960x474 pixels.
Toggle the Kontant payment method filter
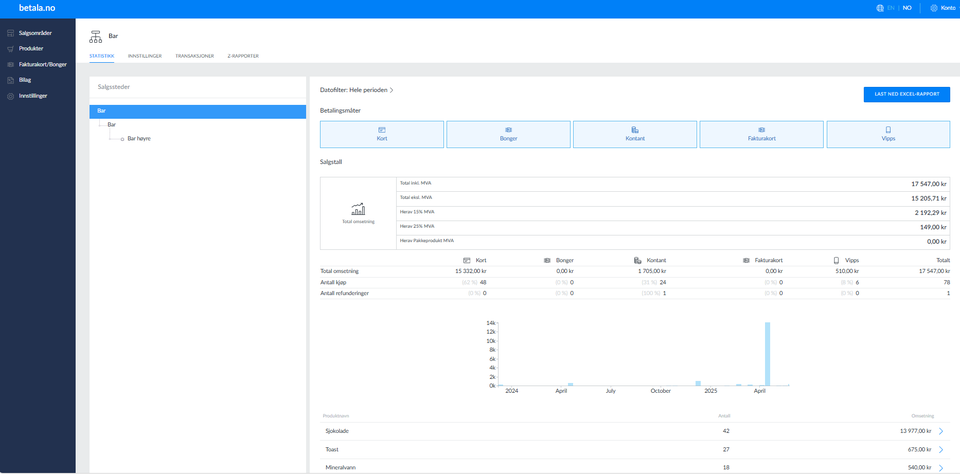[635, 134]
